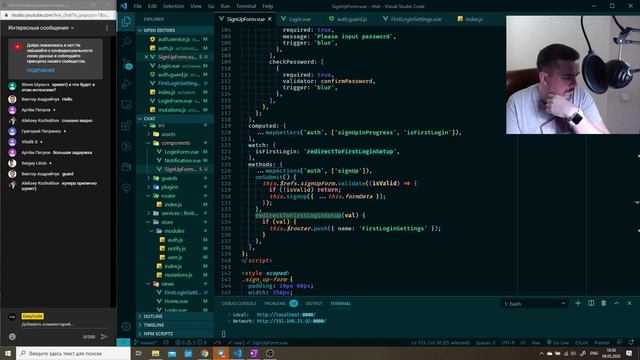Split the terminal panel
The width and height of the screenshot is (640, 360).
click(591, 303)
